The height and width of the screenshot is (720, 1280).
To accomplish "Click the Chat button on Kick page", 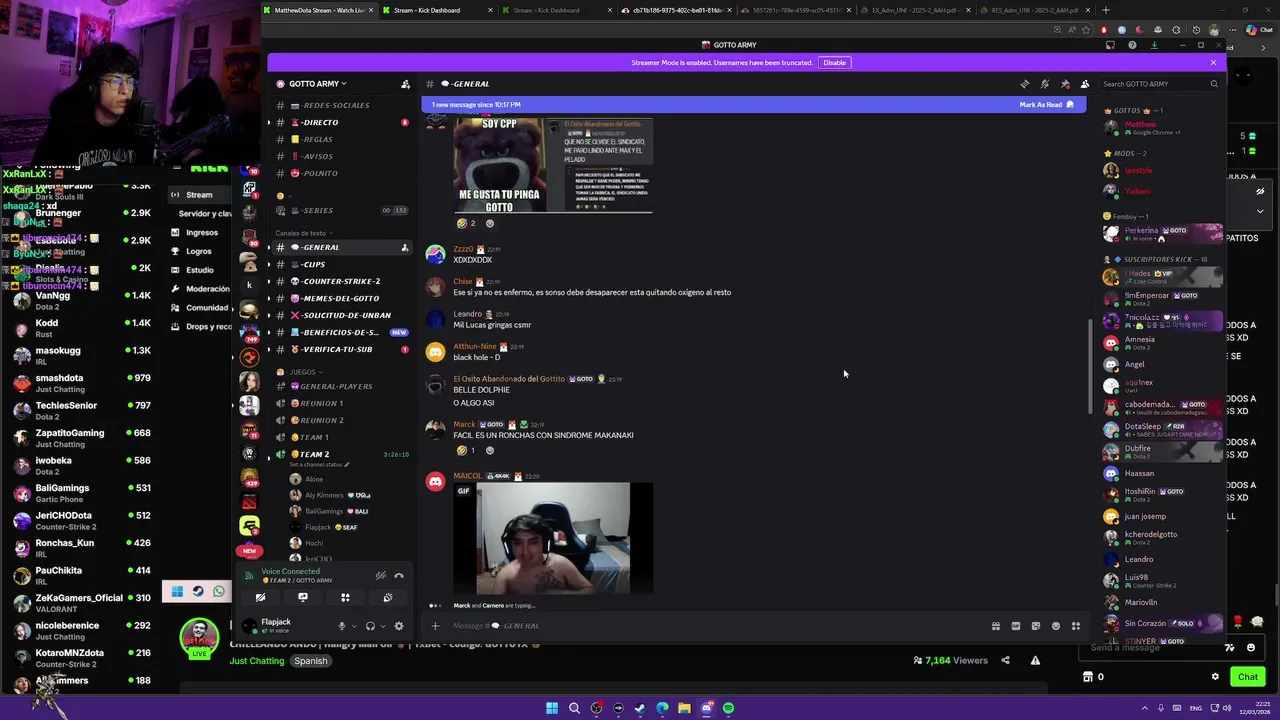I will [1248, 677].
